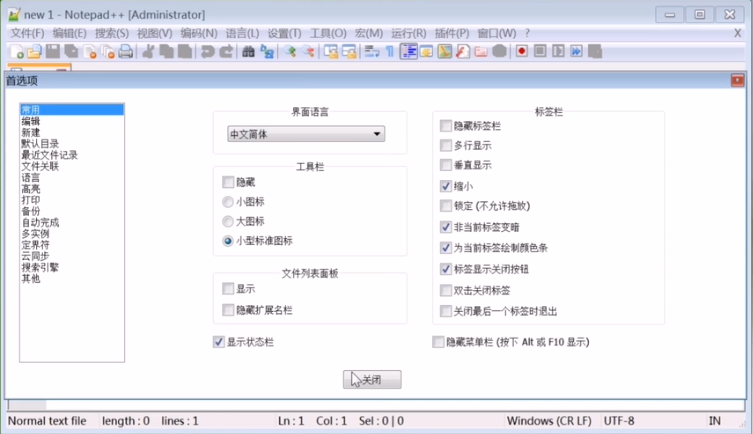Toggle synchronized horizontal scrolling icon
753x434 pixels.
[x=349, y=51]
